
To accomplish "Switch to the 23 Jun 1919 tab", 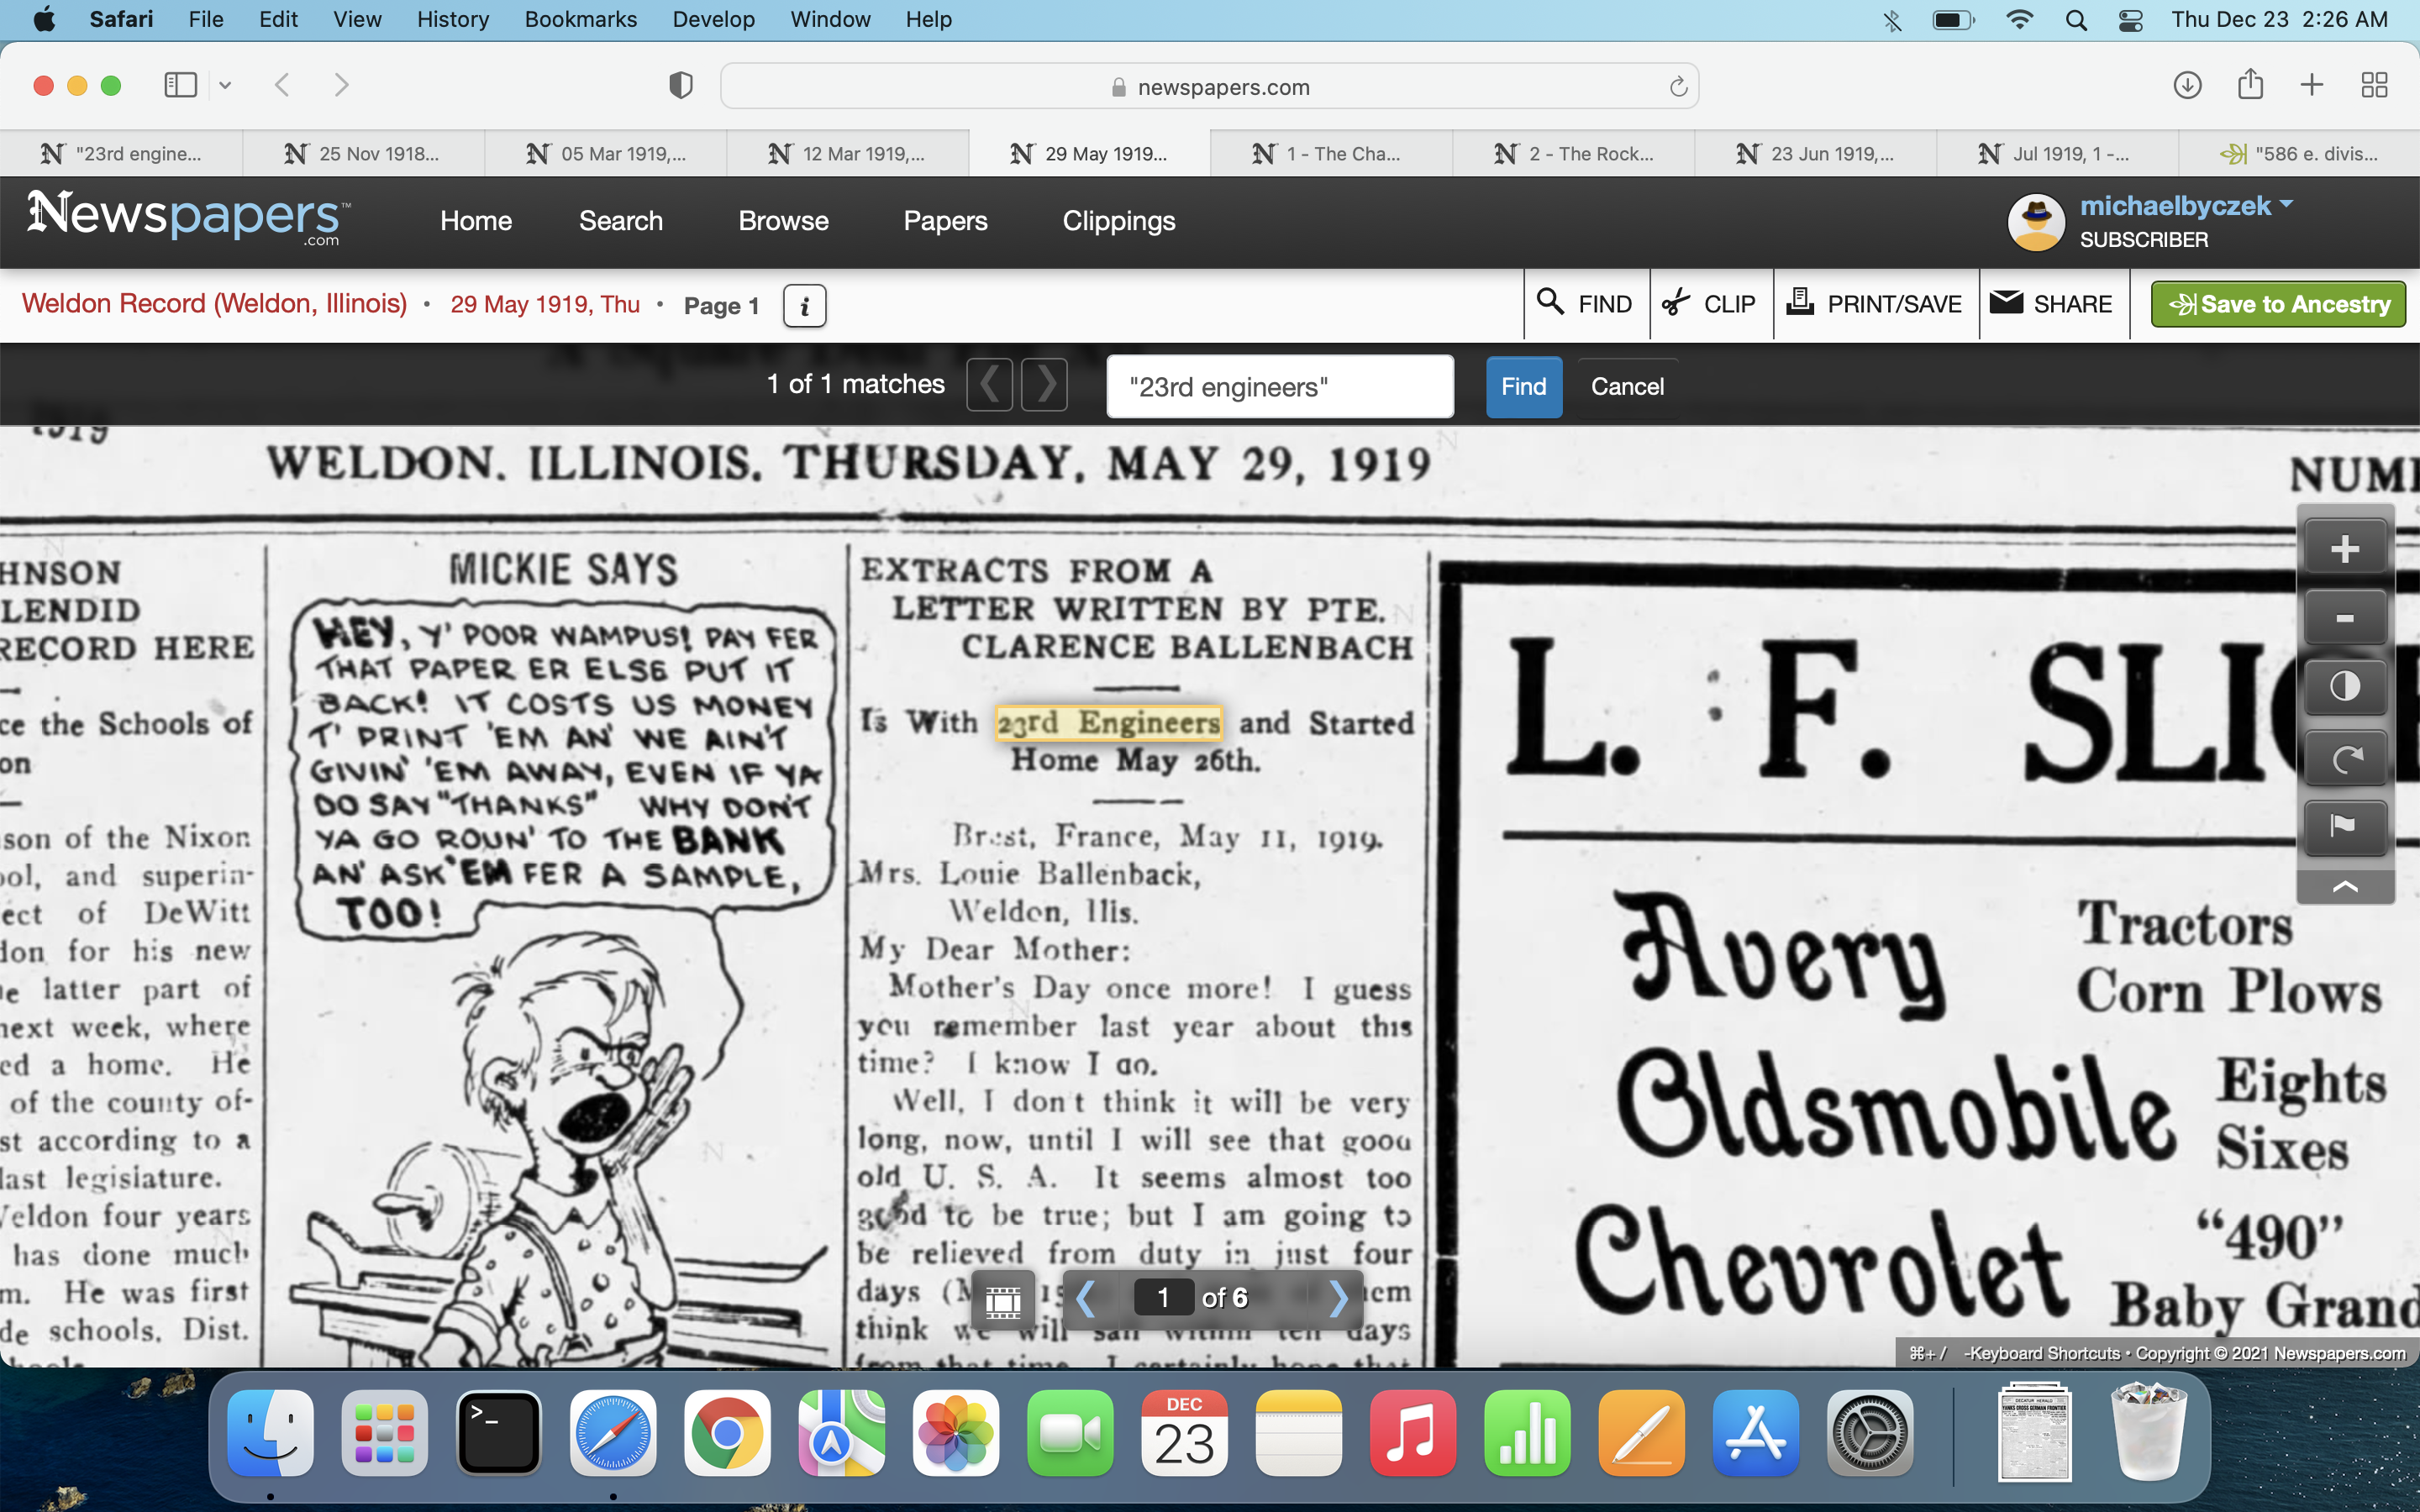I will 1815,154.
